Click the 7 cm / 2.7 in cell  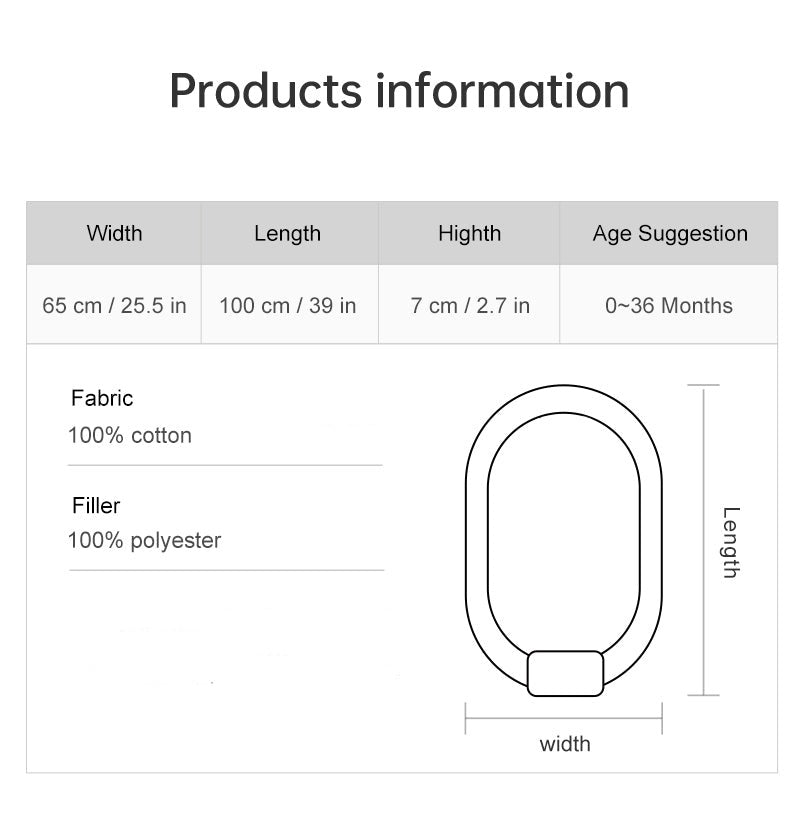469,305
